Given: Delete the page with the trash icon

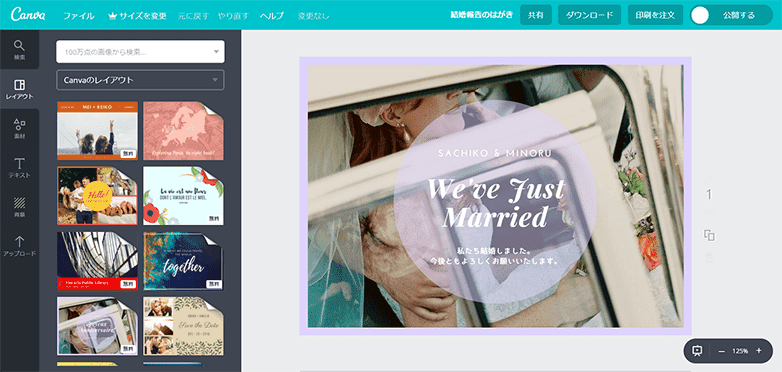Looking at the screenshot, I should 709,258.
